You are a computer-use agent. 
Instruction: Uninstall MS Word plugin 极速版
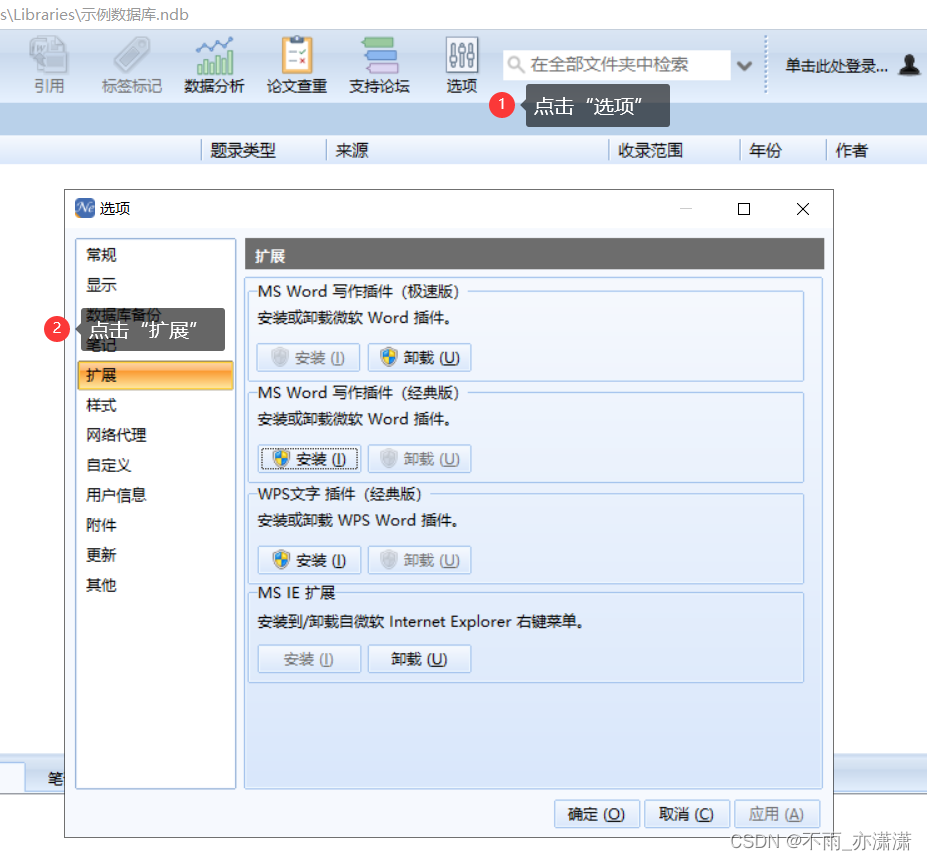point(420,358)
